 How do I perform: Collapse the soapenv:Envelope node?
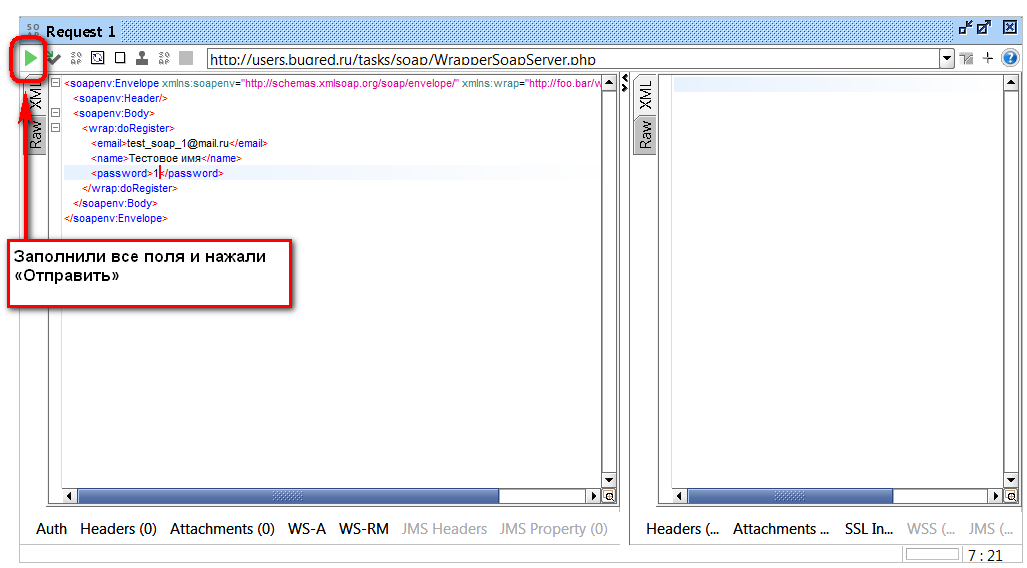coord(56,83)
